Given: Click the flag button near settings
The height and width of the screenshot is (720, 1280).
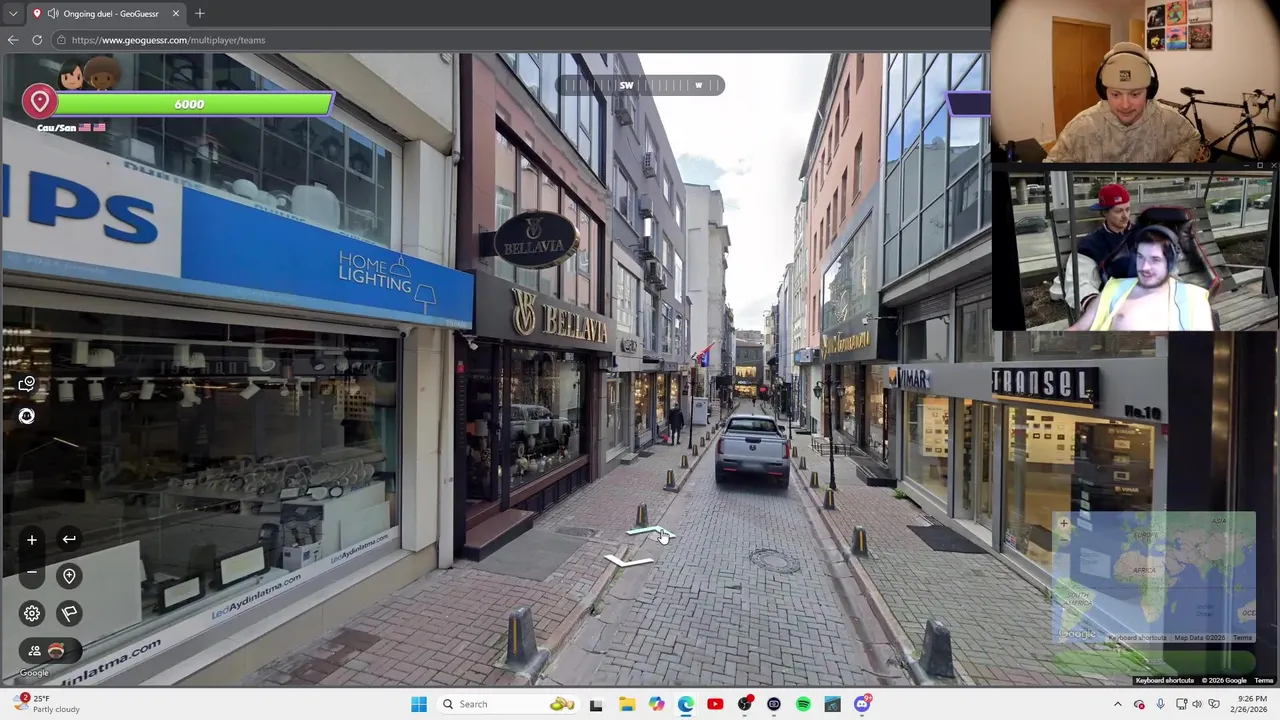Looking at the screenshot, I should (69, 613).
